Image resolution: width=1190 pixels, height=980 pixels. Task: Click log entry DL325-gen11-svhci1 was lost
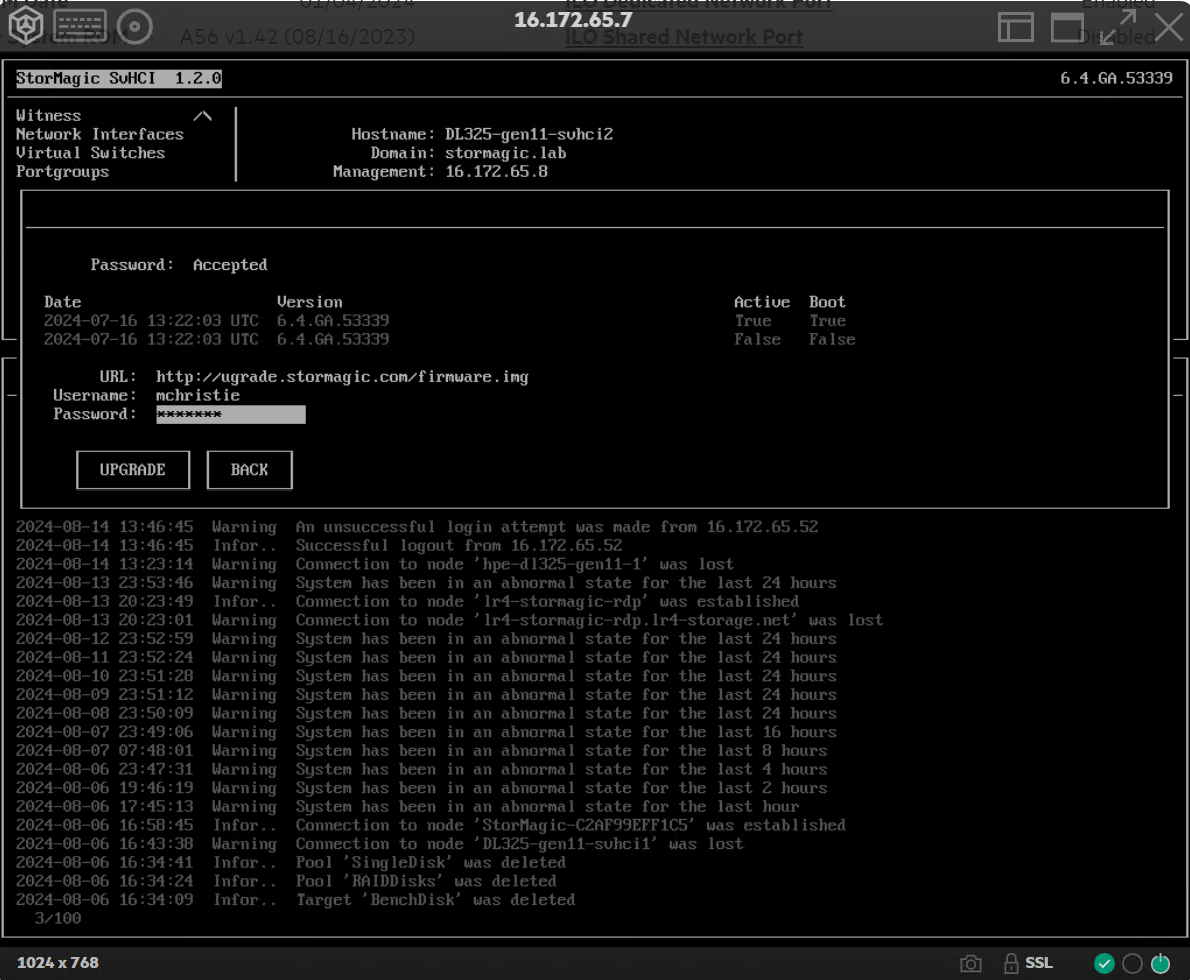tap(379, 844)
